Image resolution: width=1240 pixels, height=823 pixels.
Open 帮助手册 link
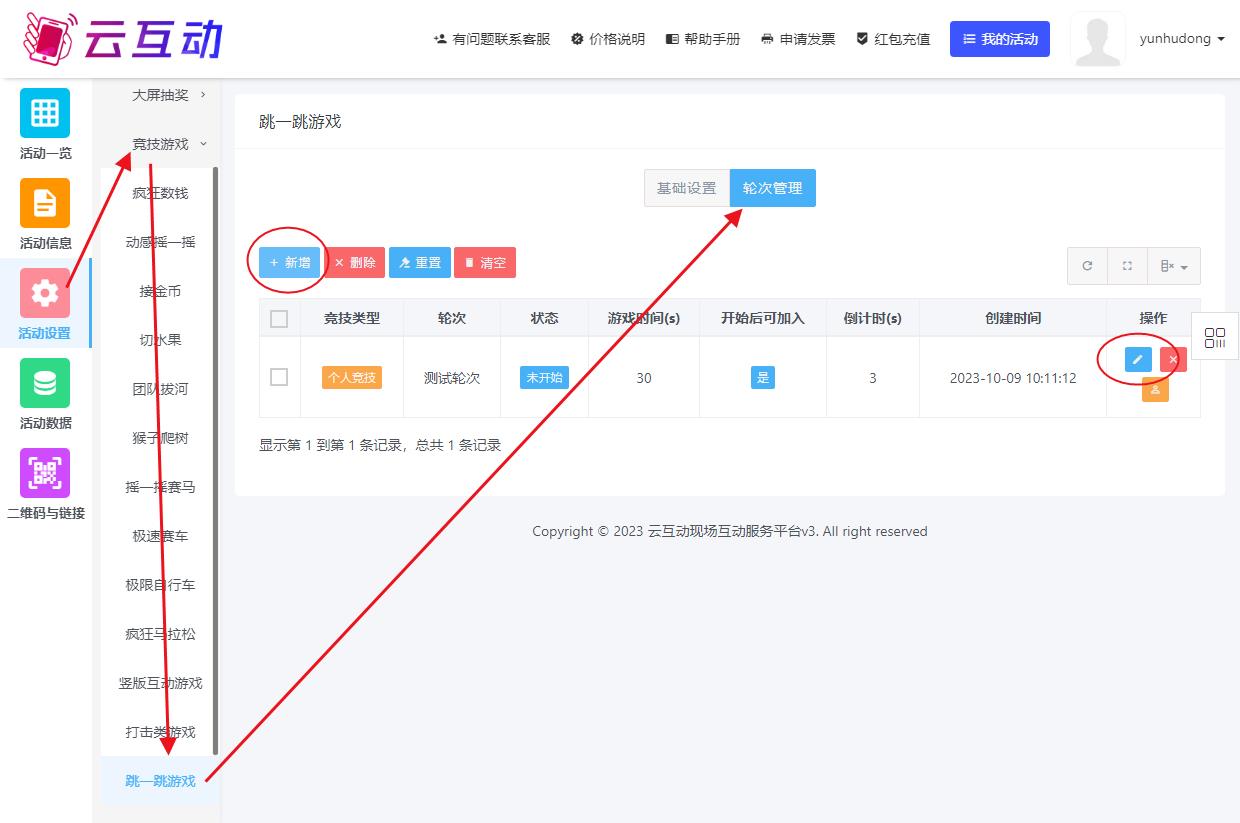coord(703,39)
